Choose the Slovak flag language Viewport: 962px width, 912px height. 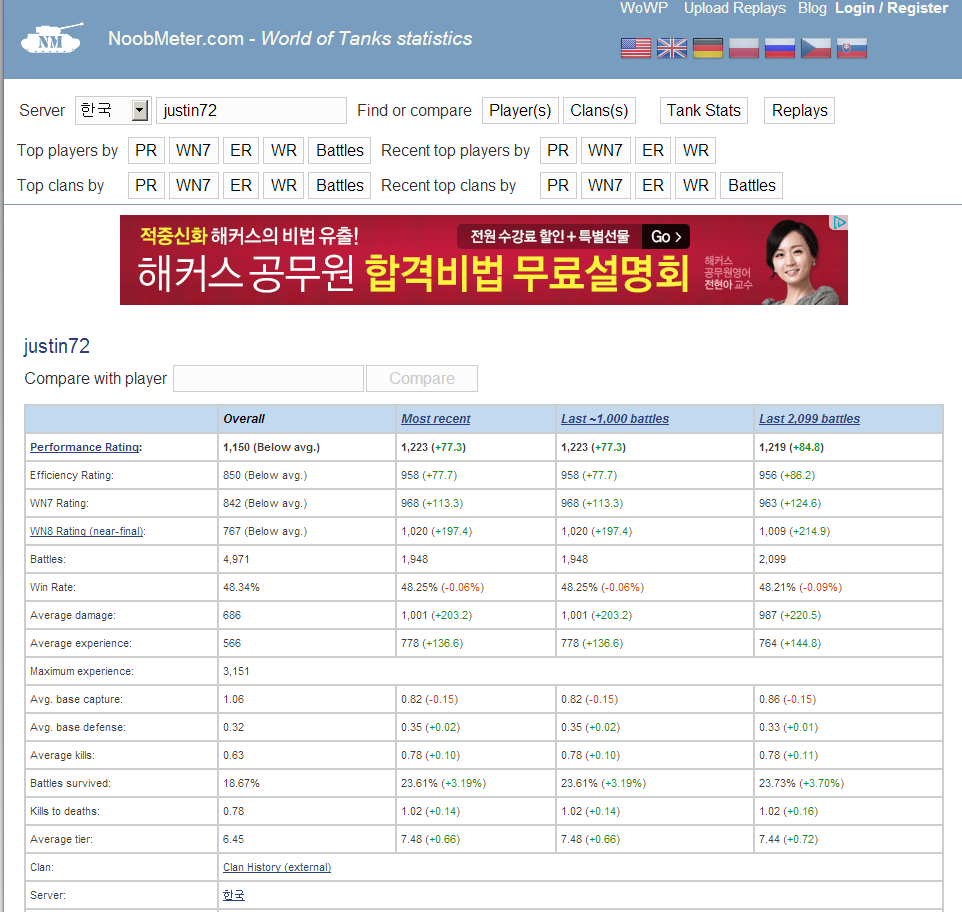(x=852, y=48)
